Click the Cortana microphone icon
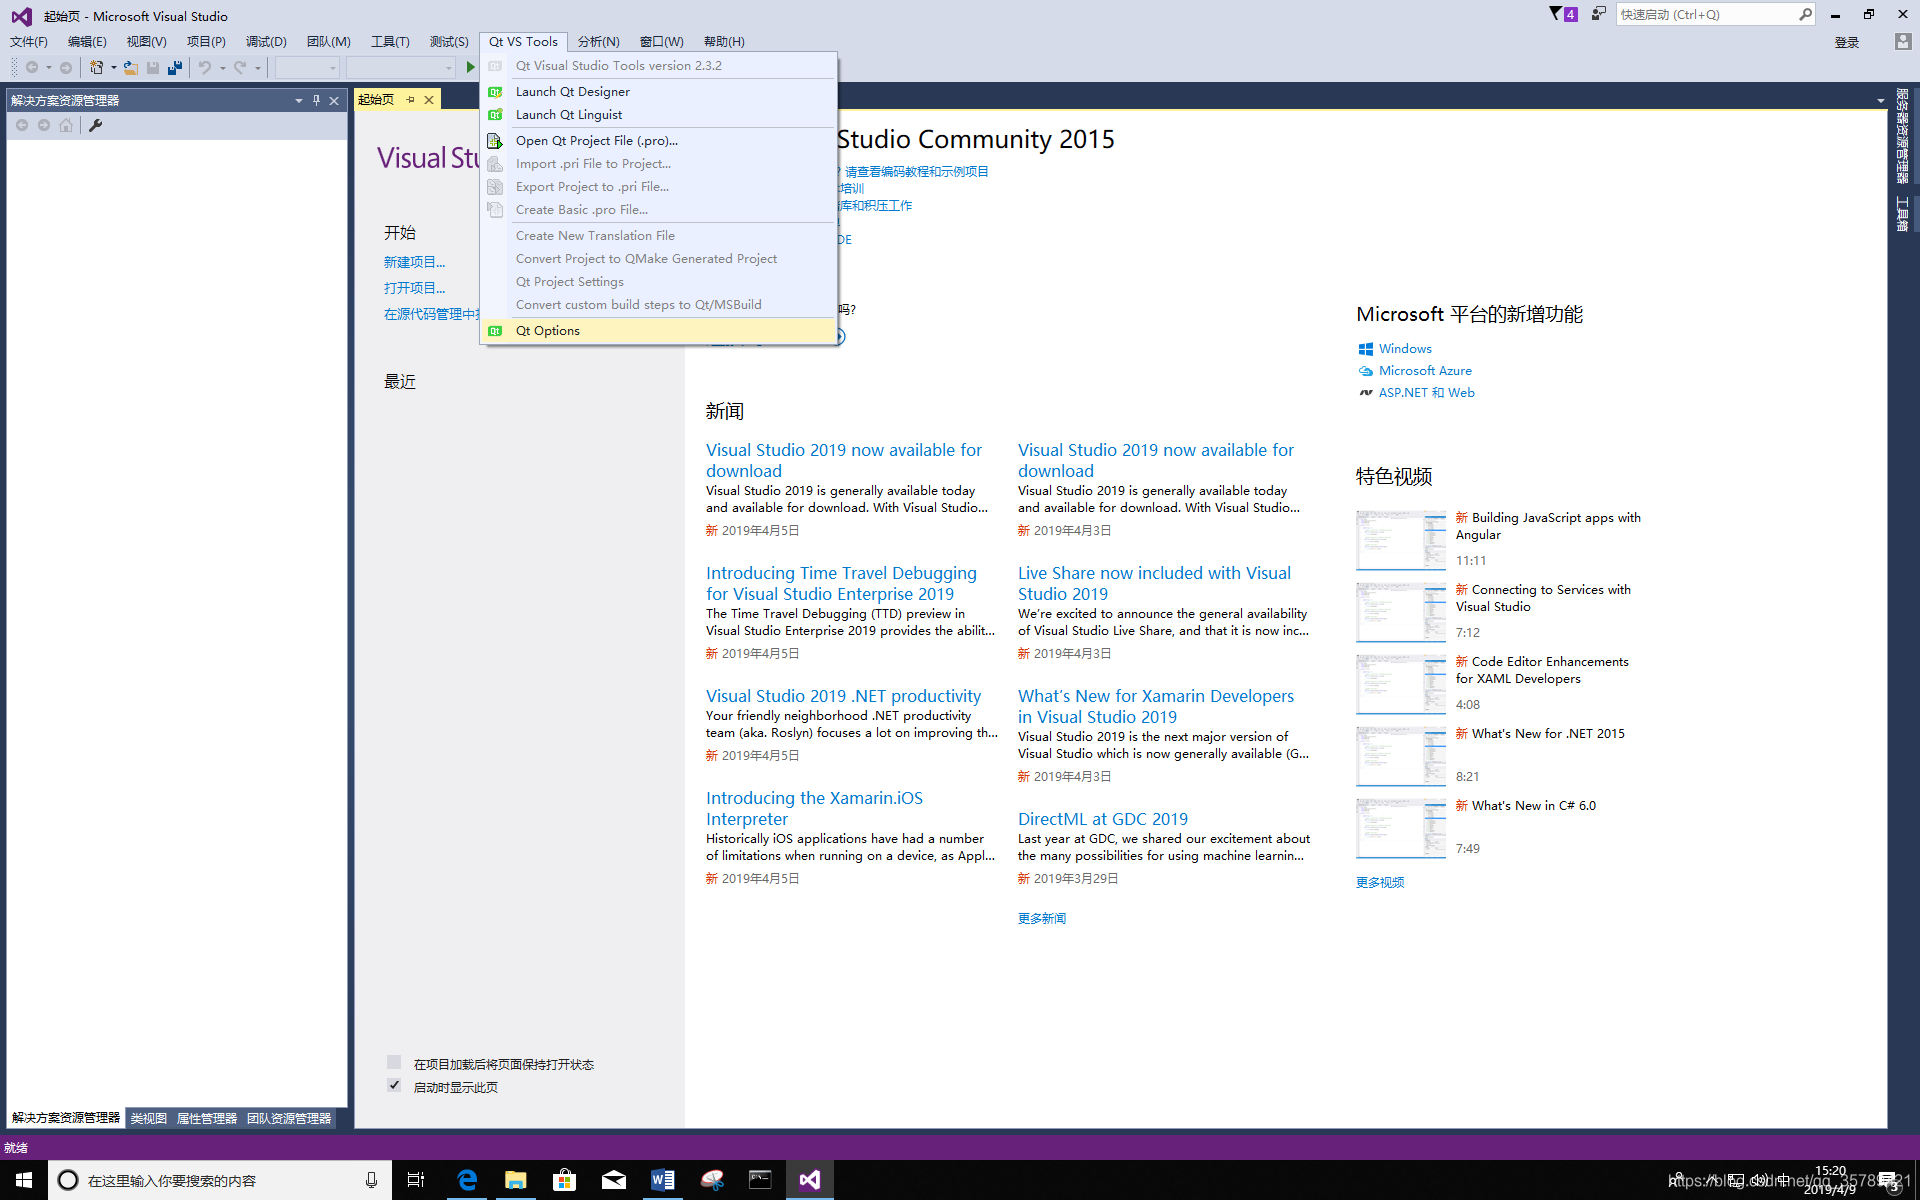1920x1200 pixels. pos(371,1180)
